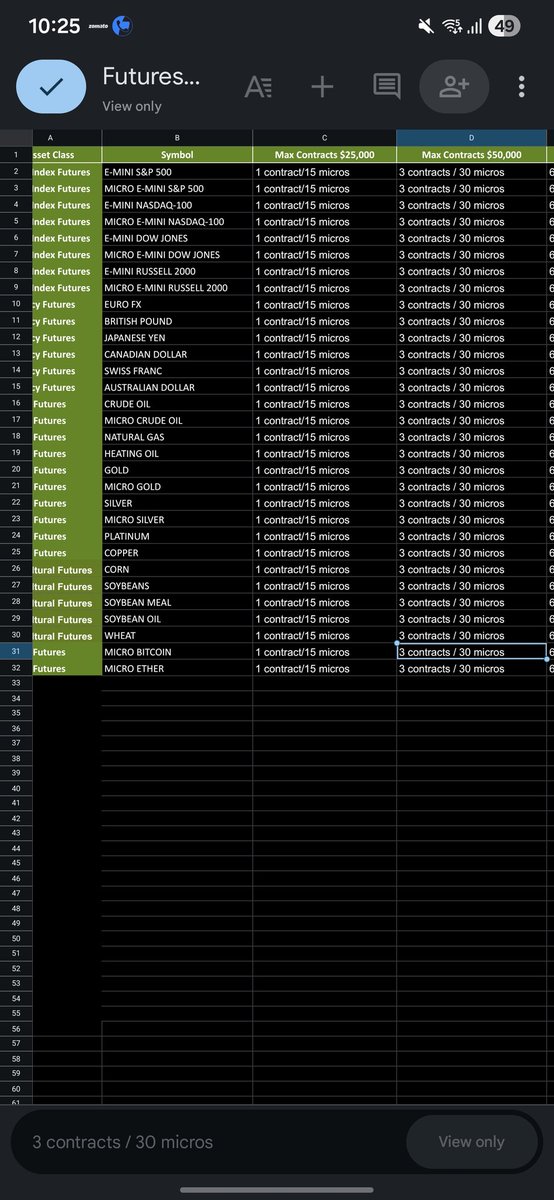Select the MICRO E-MINI DOW JONES cell
This screenshot has height=1200, width=554.
click(x=177, y=254)
